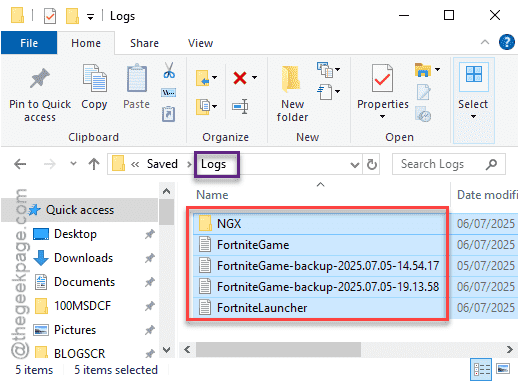Open the blue Help question mark

pos(507,42)
